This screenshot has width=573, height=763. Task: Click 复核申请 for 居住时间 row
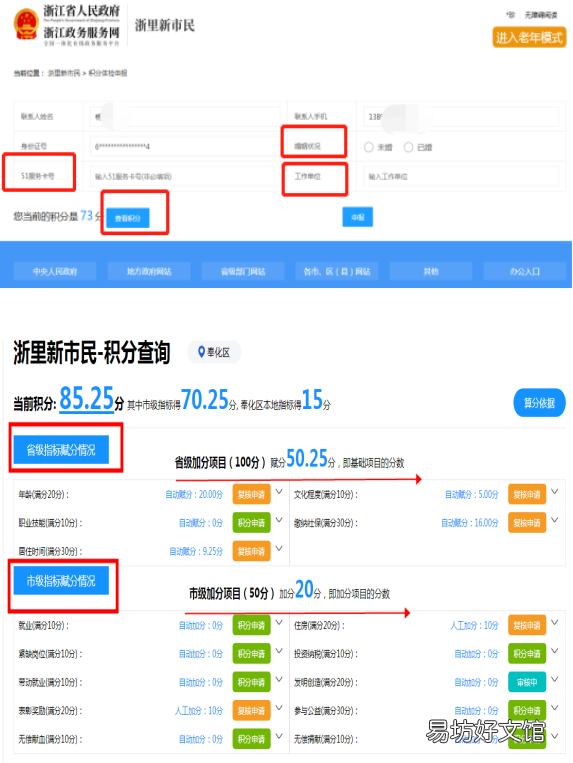click(251, 551)
